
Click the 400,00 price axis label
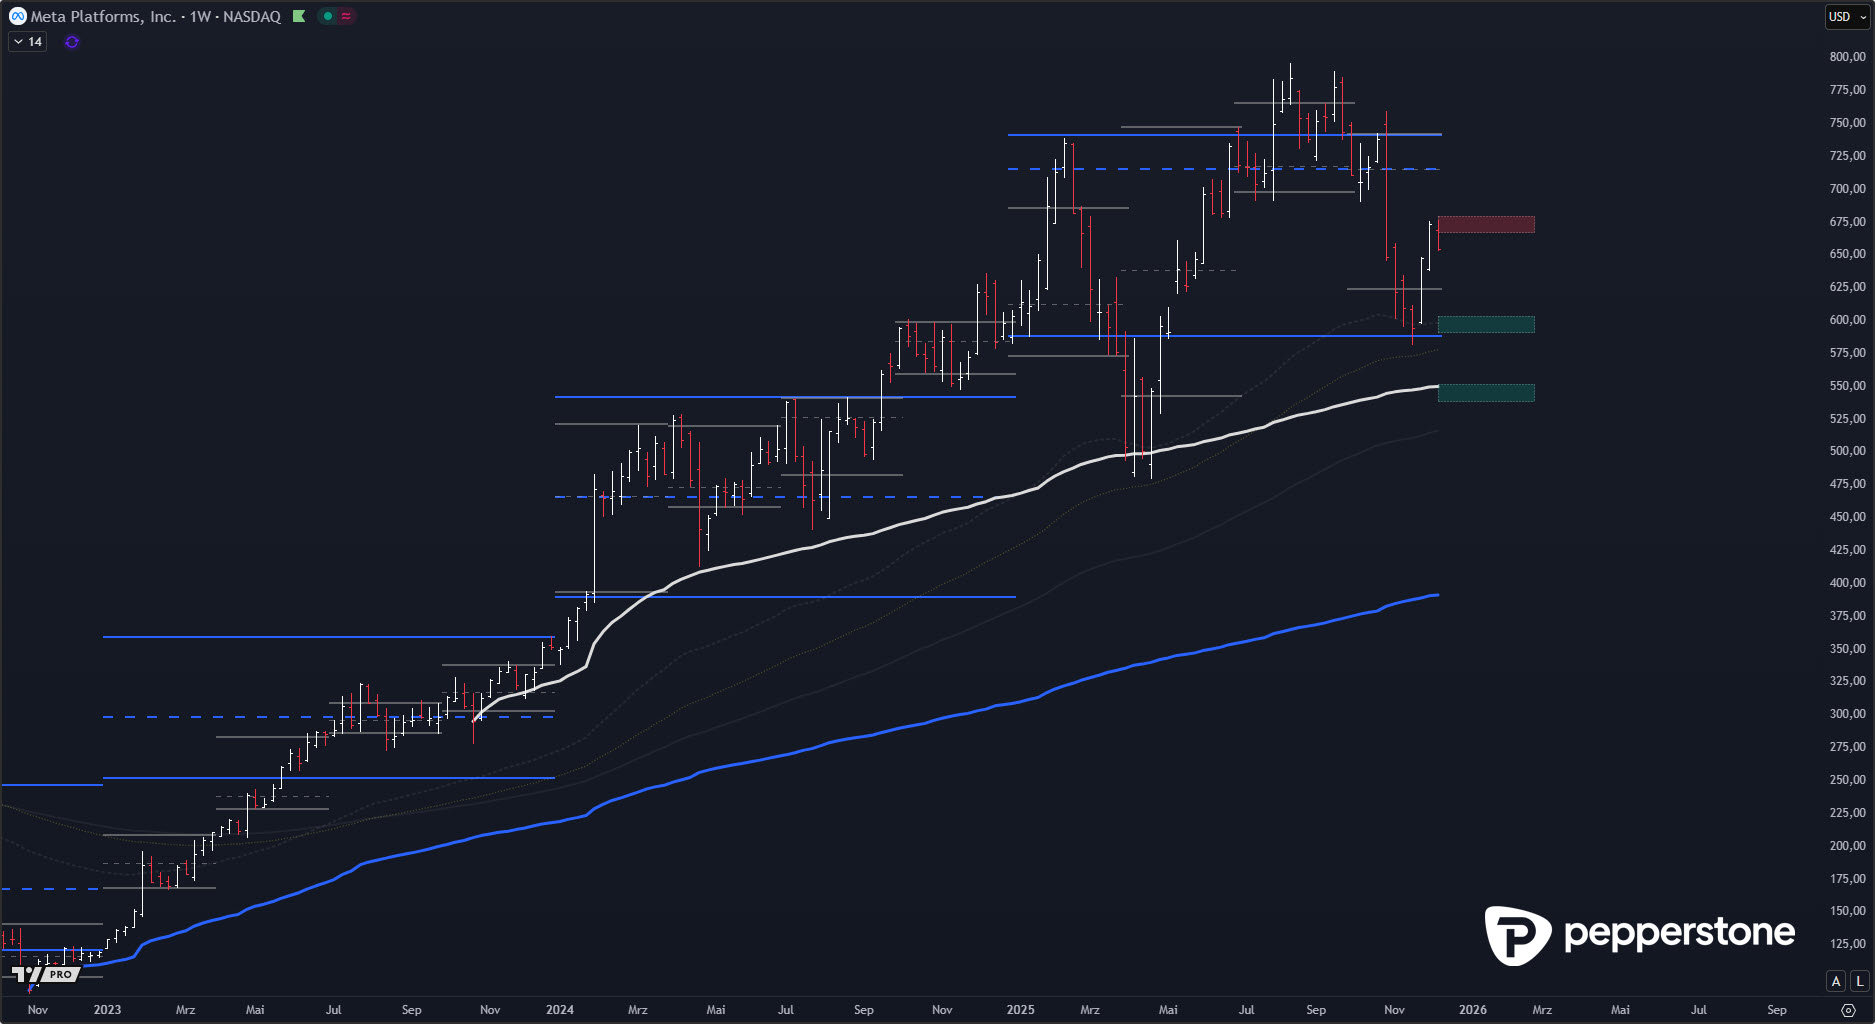(1848, 583)
